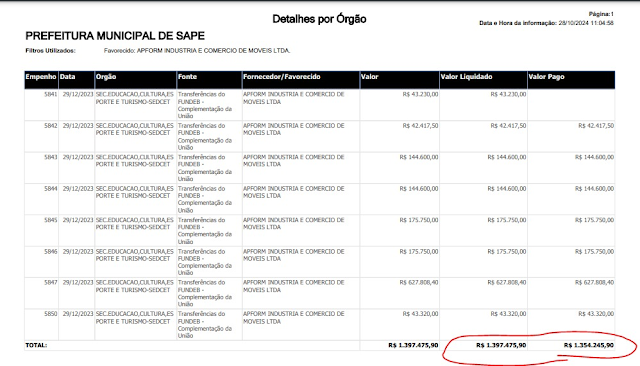Click the date in row 5841

78,94
